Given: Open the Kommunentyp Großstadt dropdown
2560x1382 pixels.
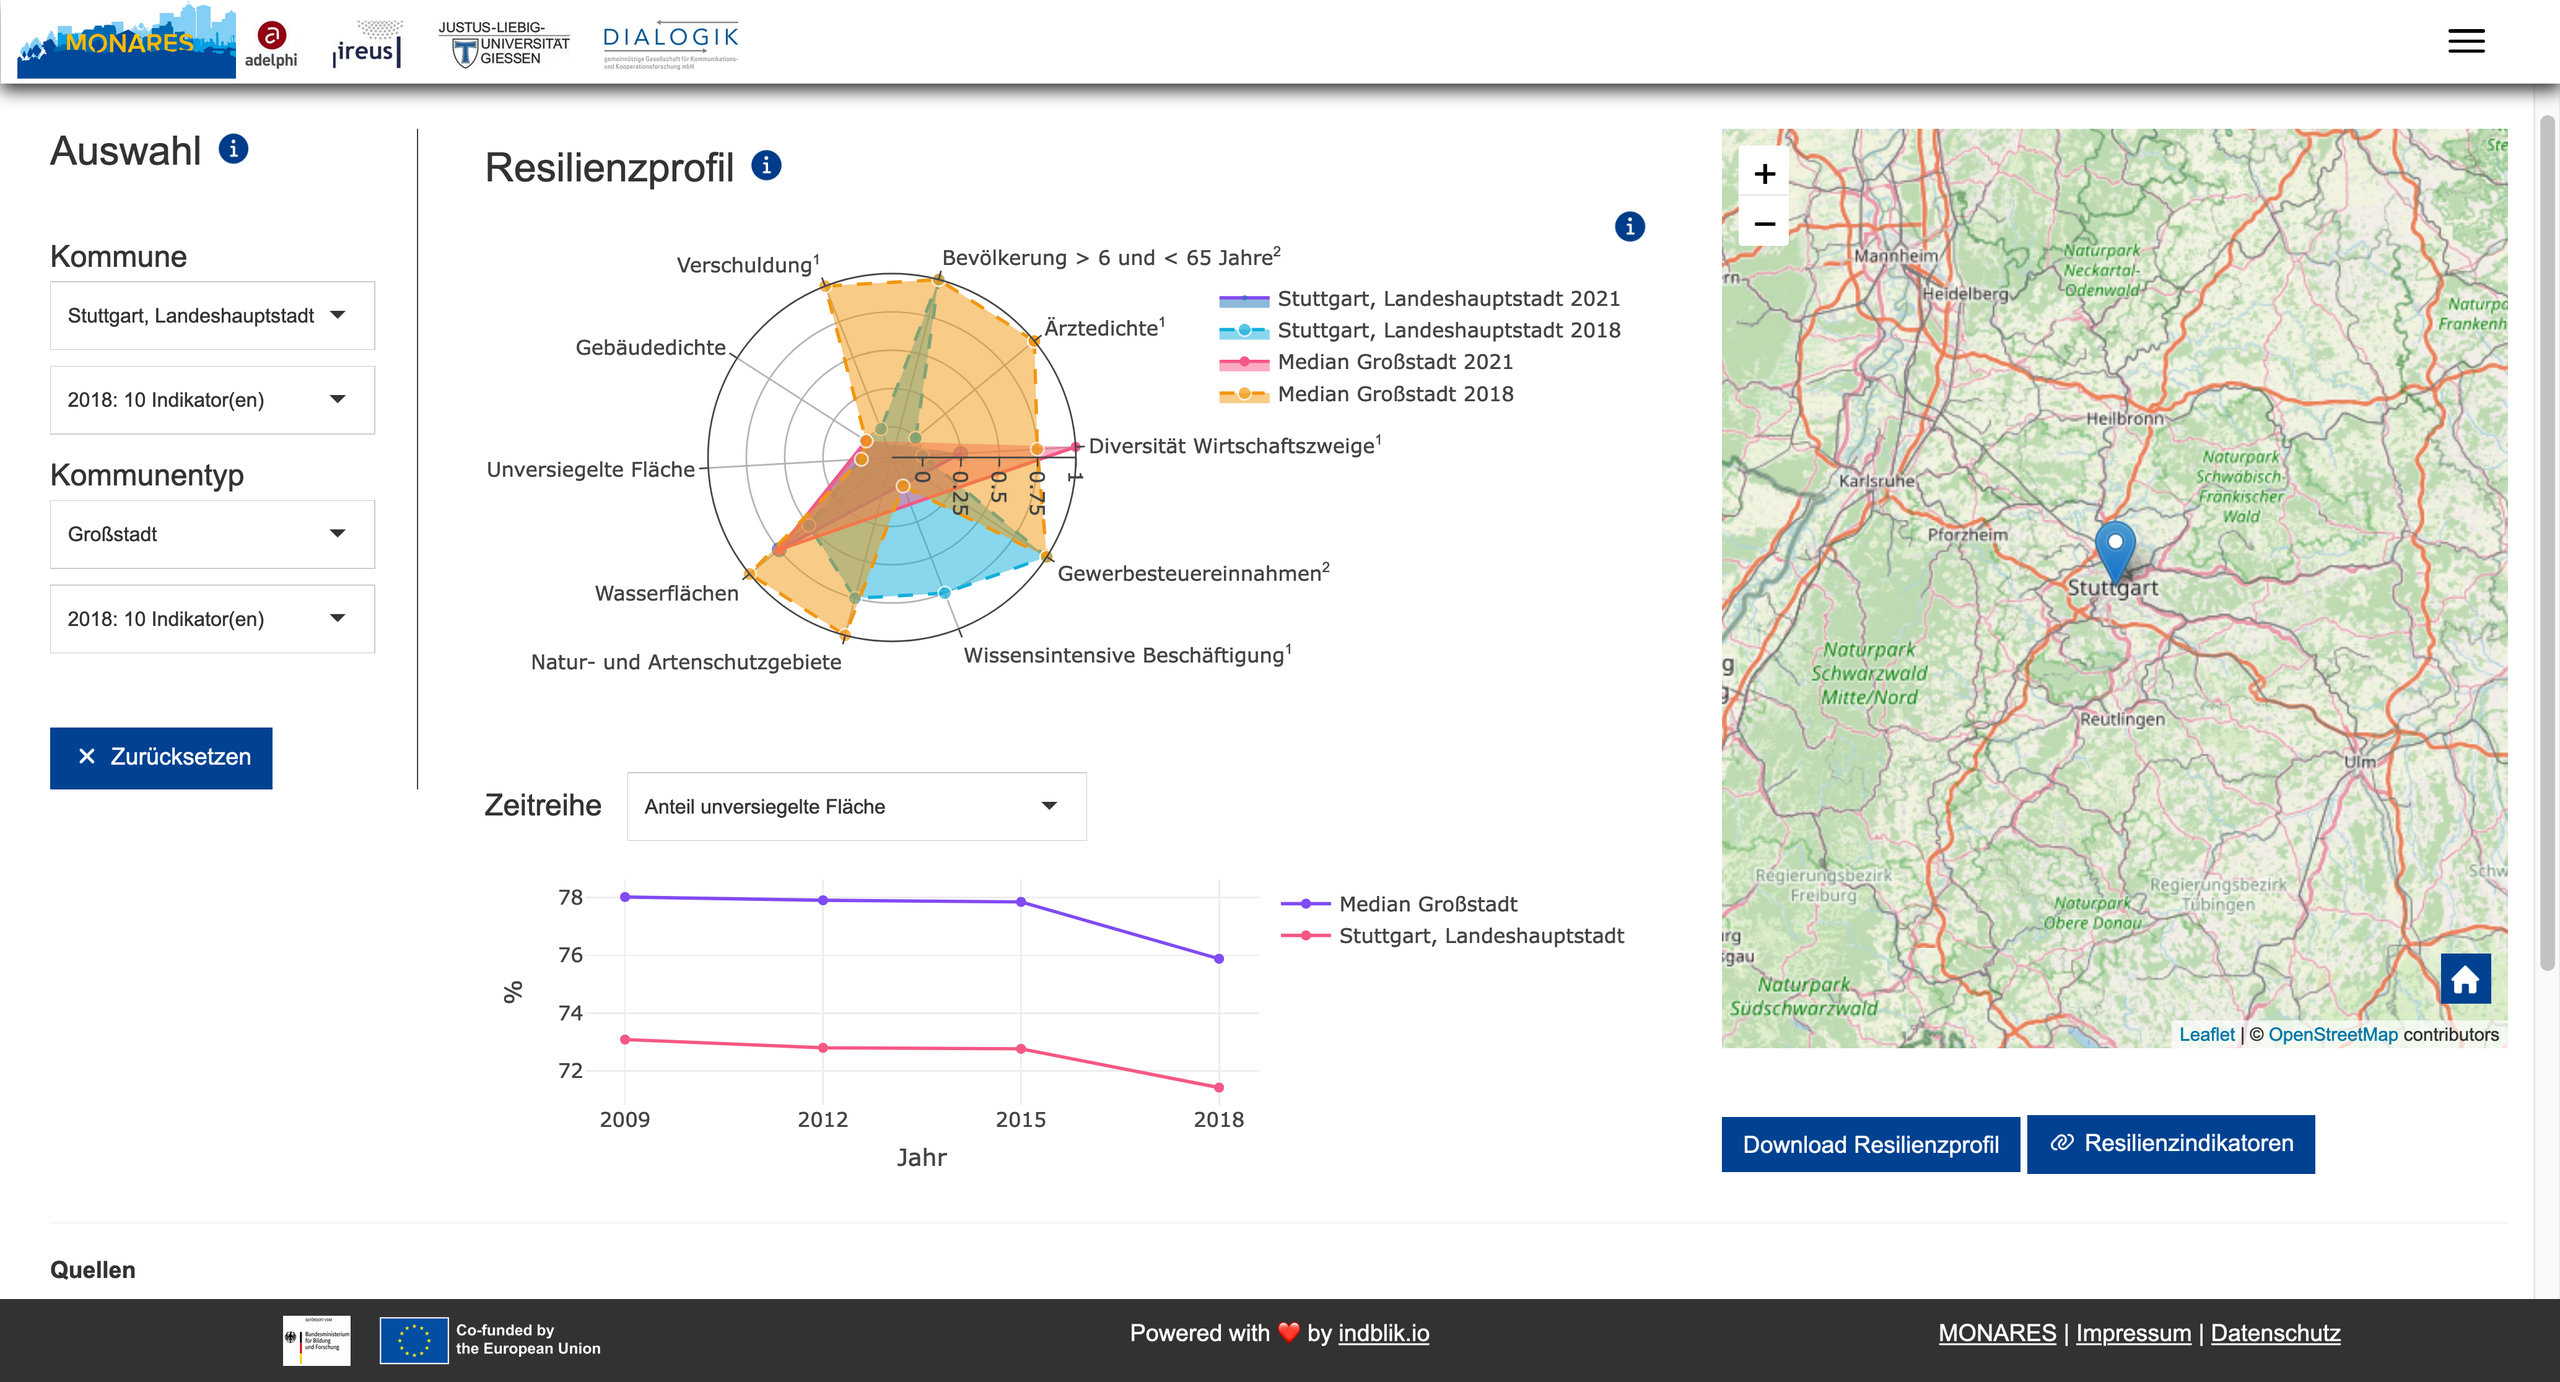Looking at the screenshot, I should coord(212,535).
